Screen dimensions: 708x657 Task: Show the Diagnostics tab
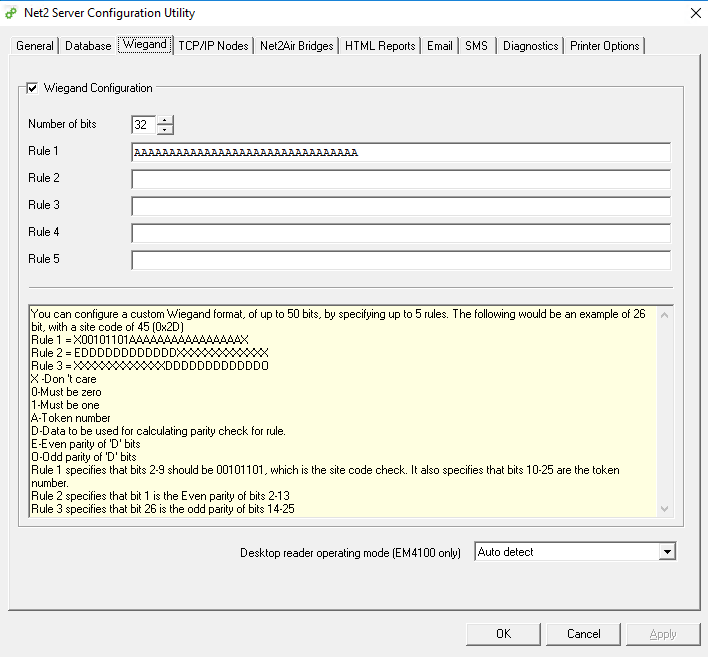point(531,46)
